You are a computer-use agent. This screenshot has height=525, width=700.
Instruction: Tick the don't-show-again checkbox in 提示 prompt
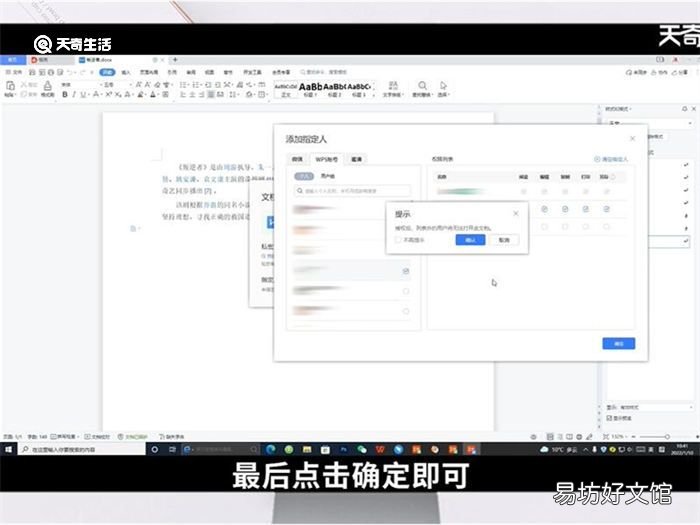398,240
